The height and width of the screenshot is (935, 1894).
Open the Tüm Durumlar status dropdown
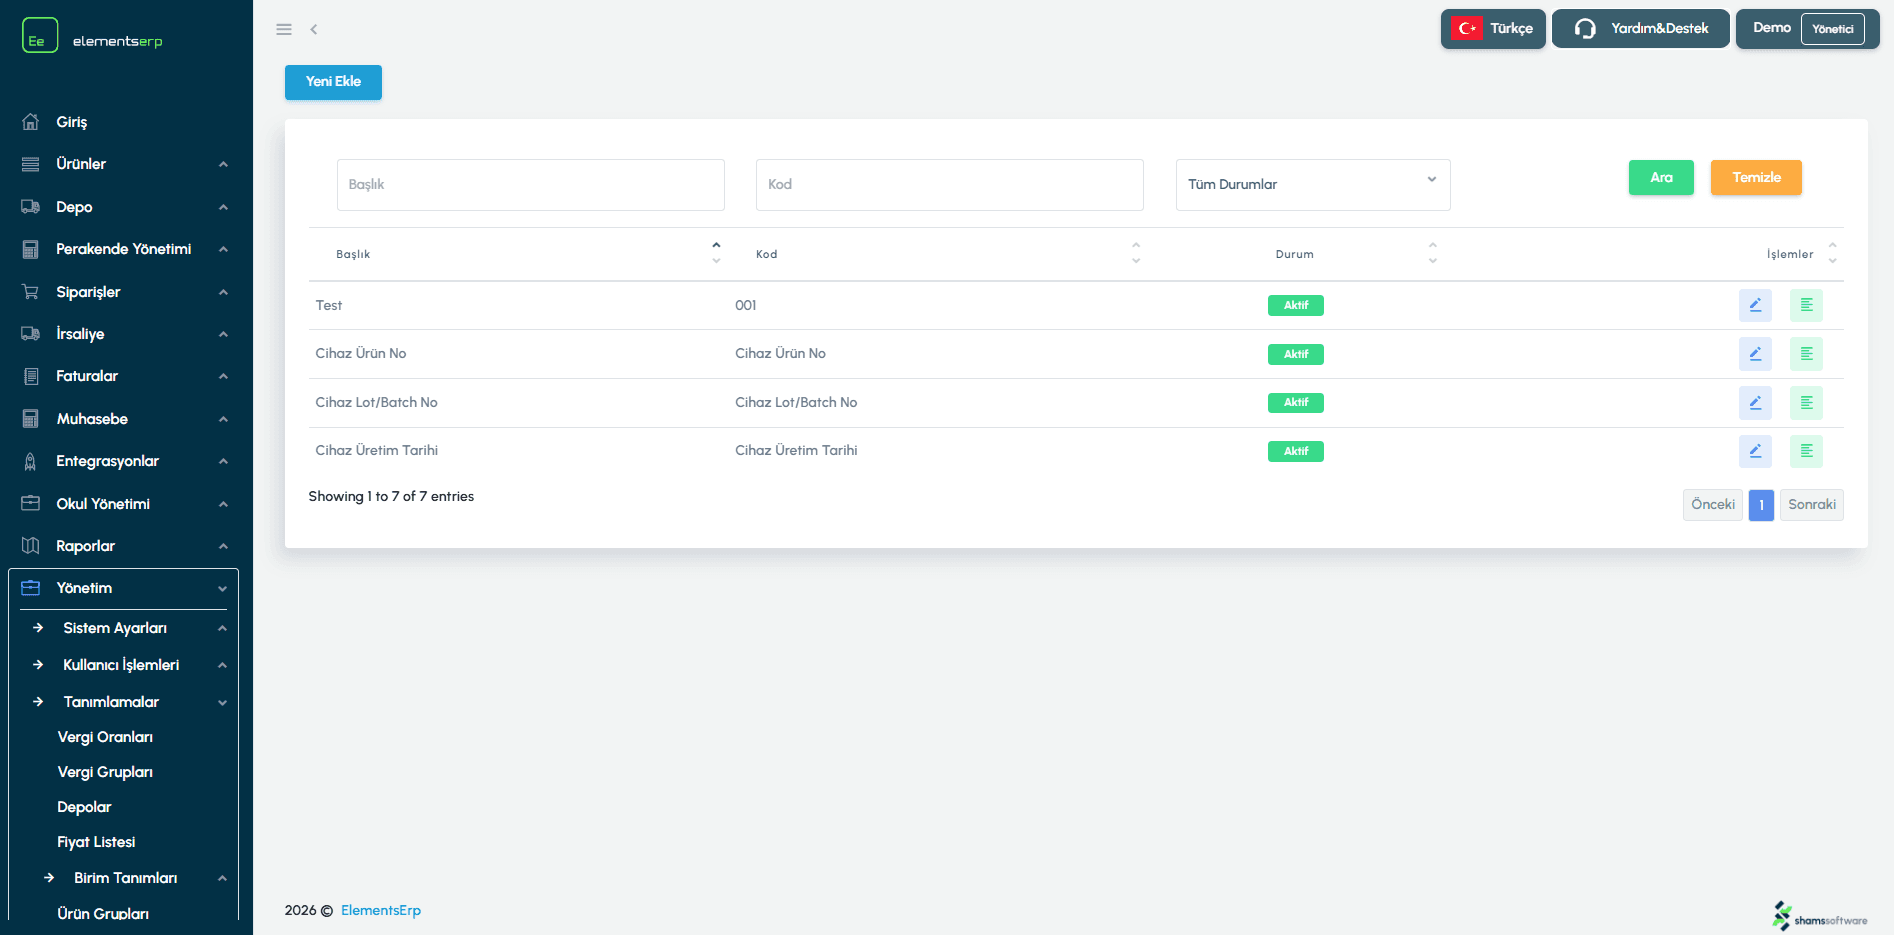1313,185
